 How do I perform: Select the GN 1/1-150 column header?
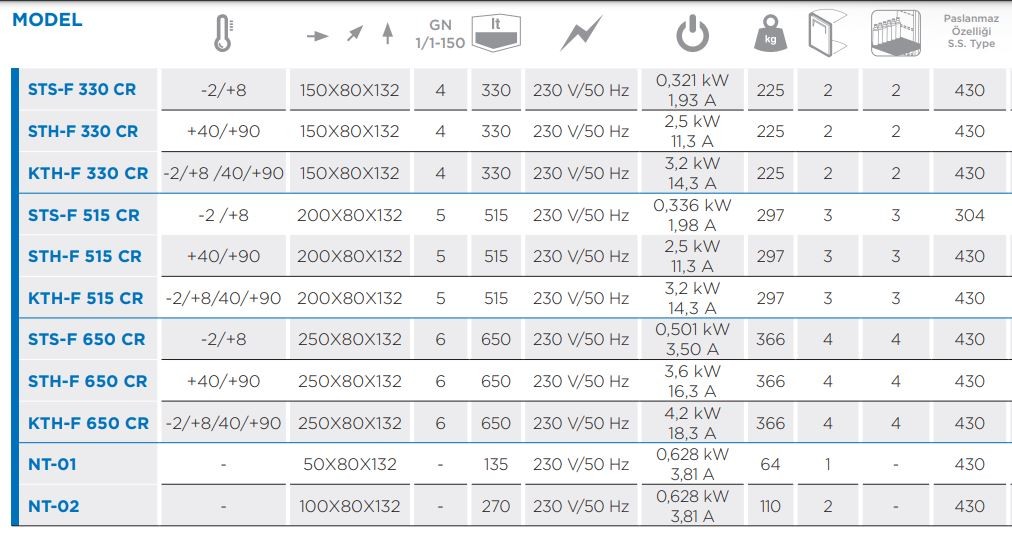440,35
